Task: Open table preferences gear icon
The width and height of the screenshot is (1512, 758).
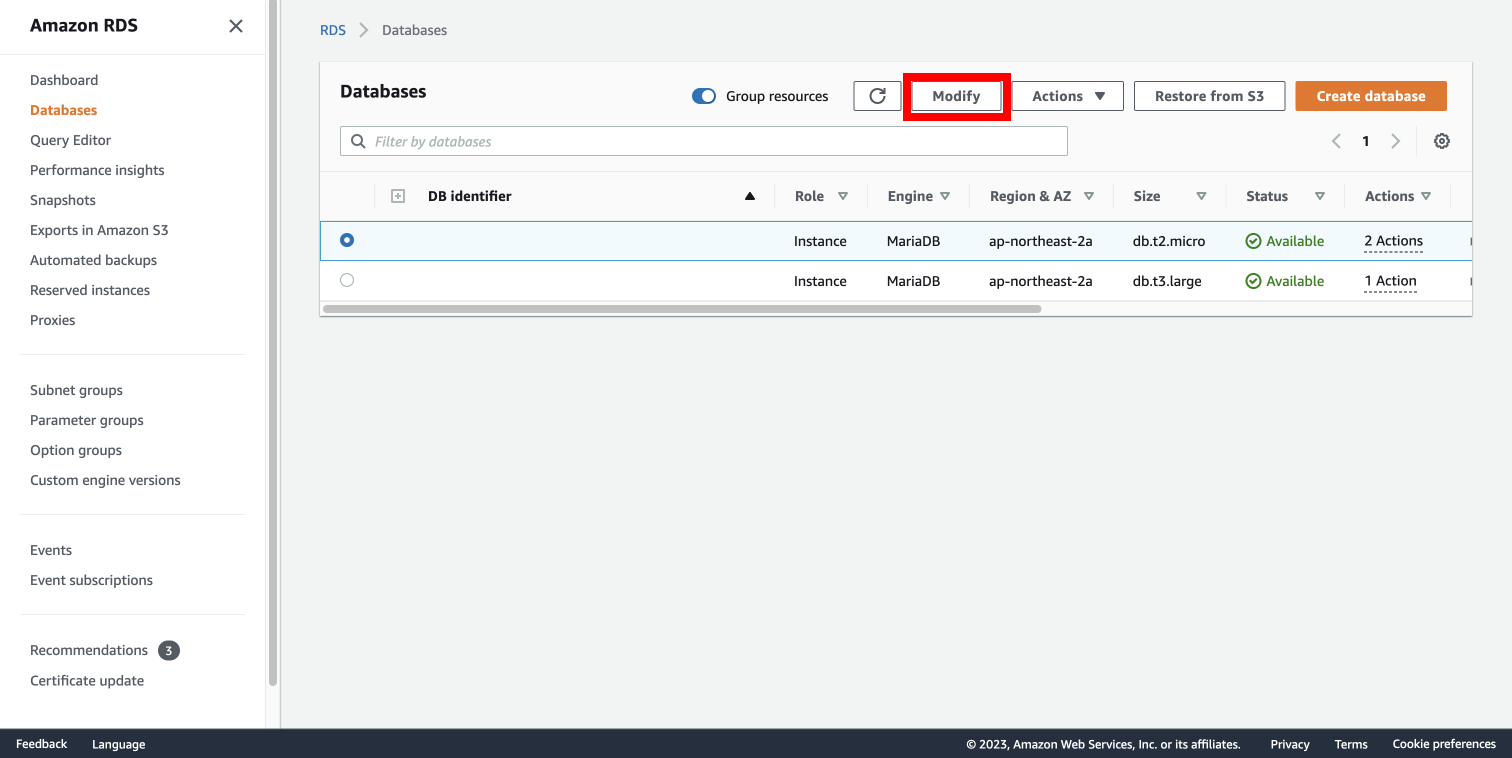Action: click(1442, 141)
